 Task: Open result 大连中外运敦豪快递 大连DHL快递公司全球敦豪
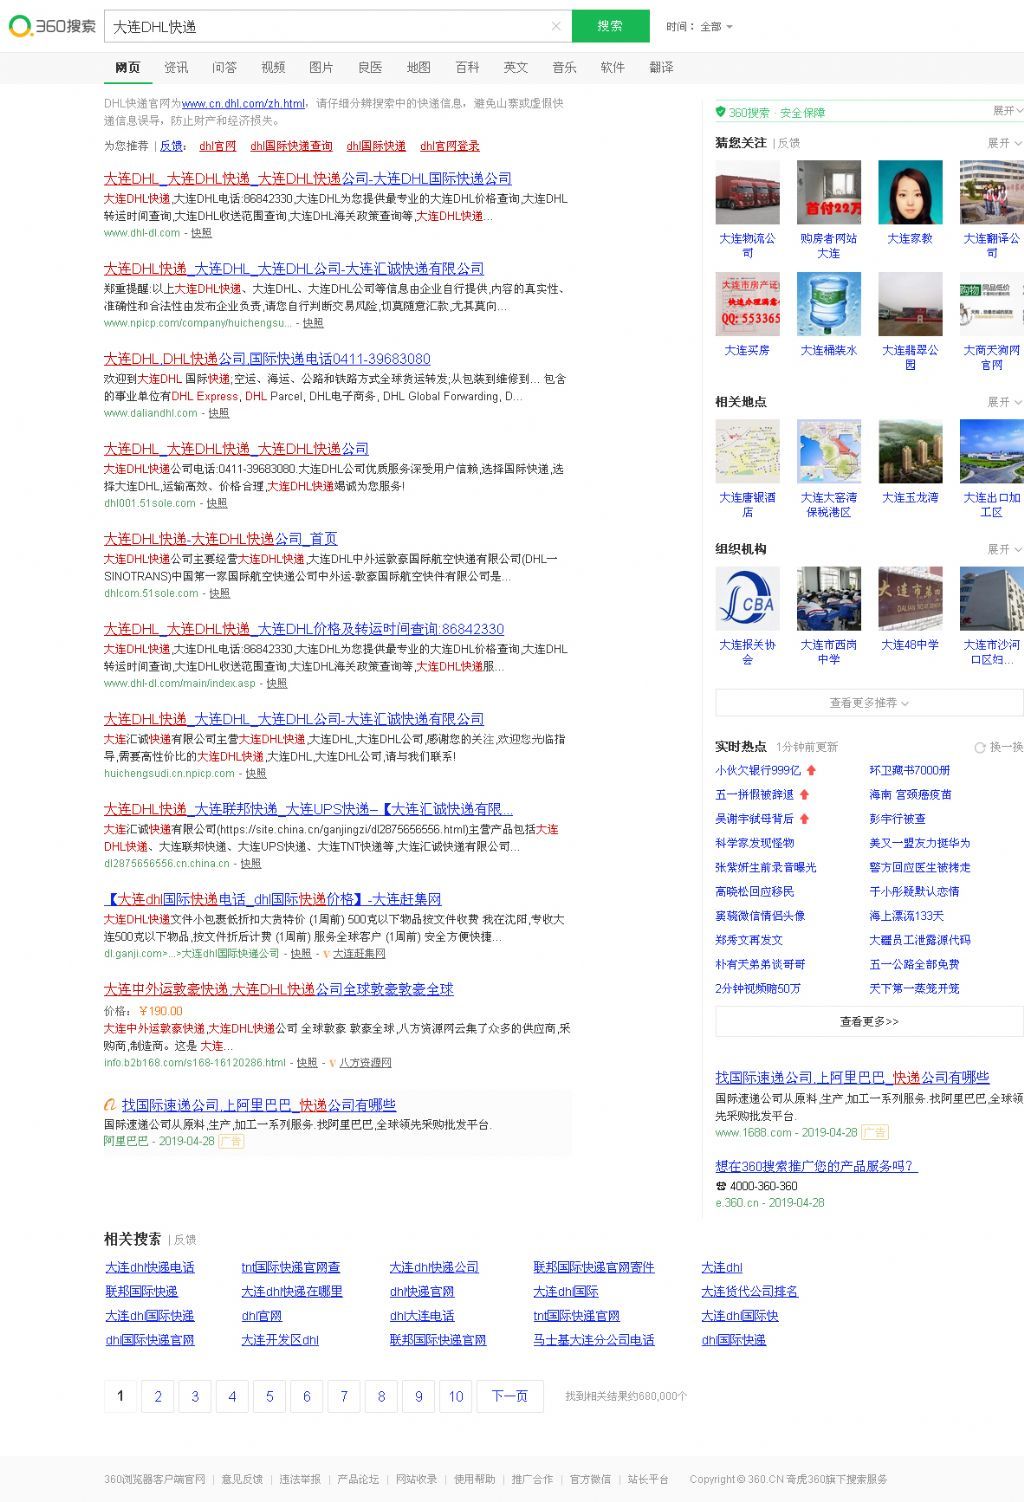[x=279, y=989]
